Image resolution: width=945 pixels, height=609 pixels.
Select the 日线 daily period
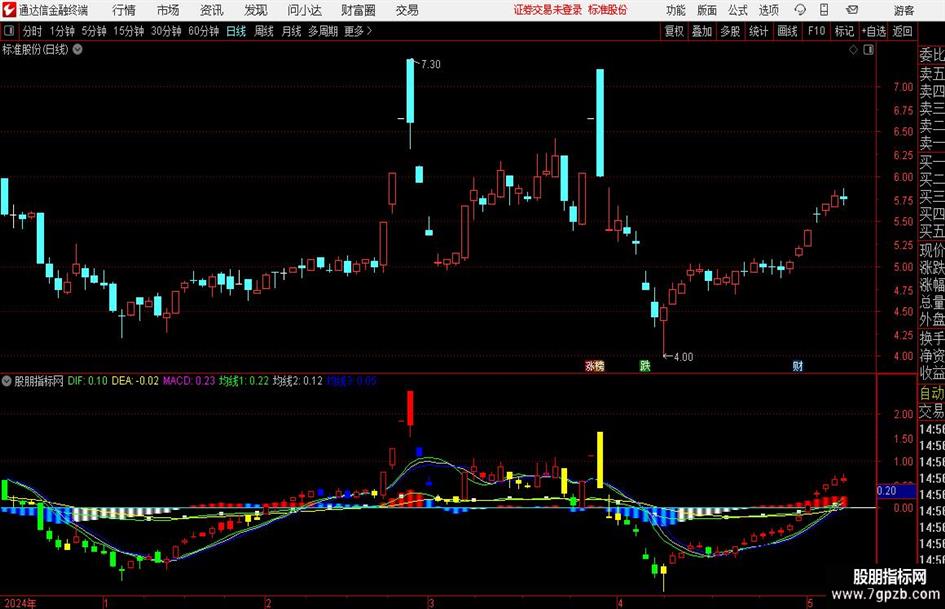(x=236, y=31)
